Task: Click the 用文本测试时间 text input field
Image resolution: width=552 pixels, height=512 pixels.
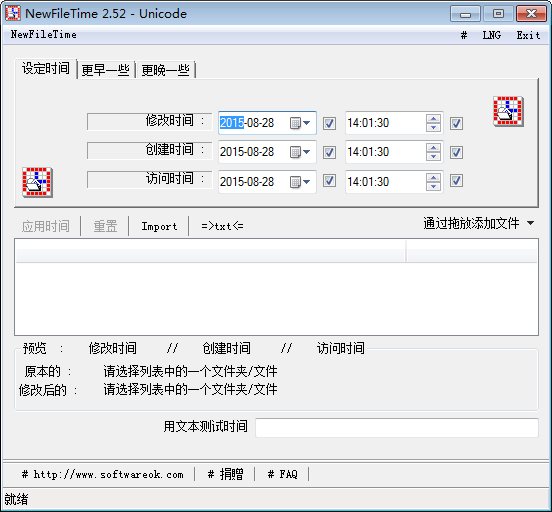Action: click(x=397, y=427)
